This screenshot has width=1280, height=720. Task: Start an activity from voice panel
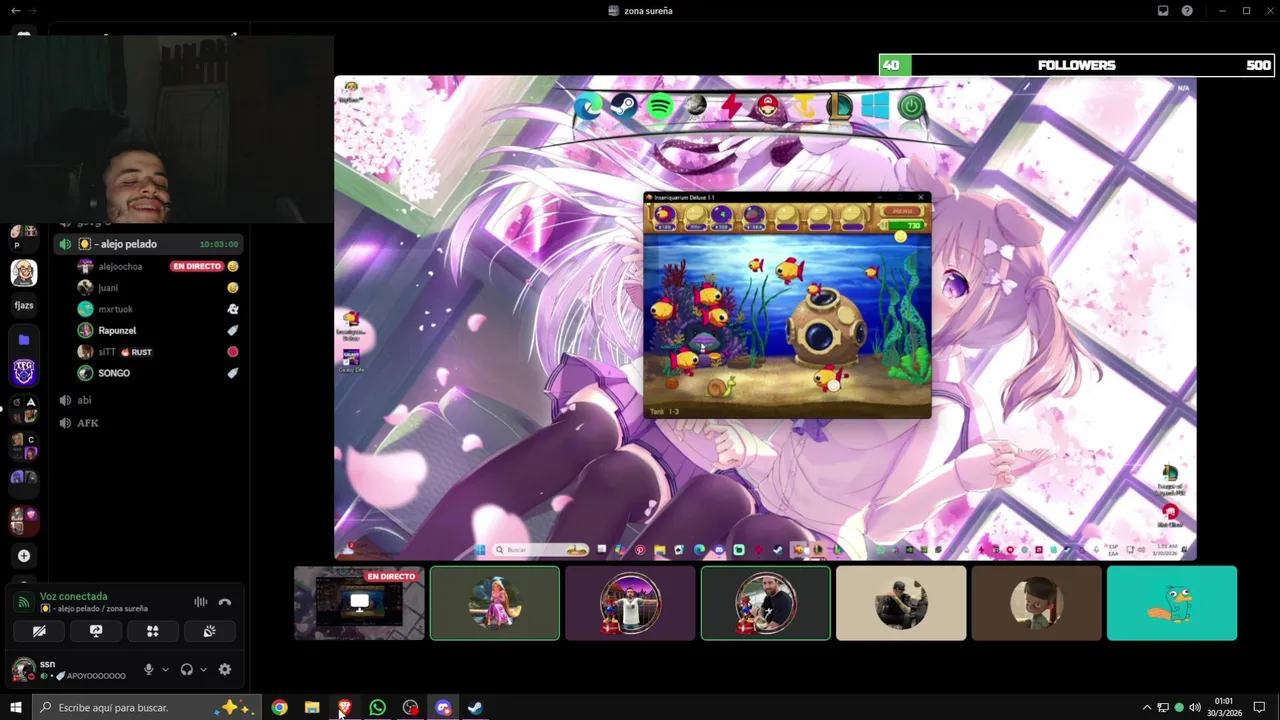[153, 631]
